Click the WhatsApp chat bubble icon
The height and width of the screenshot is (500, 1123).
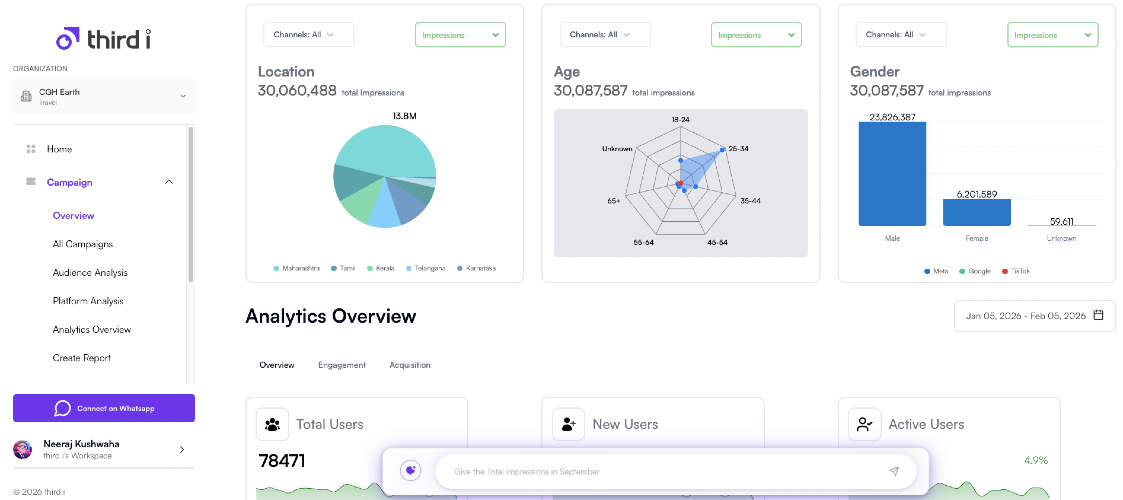point(62,408)
